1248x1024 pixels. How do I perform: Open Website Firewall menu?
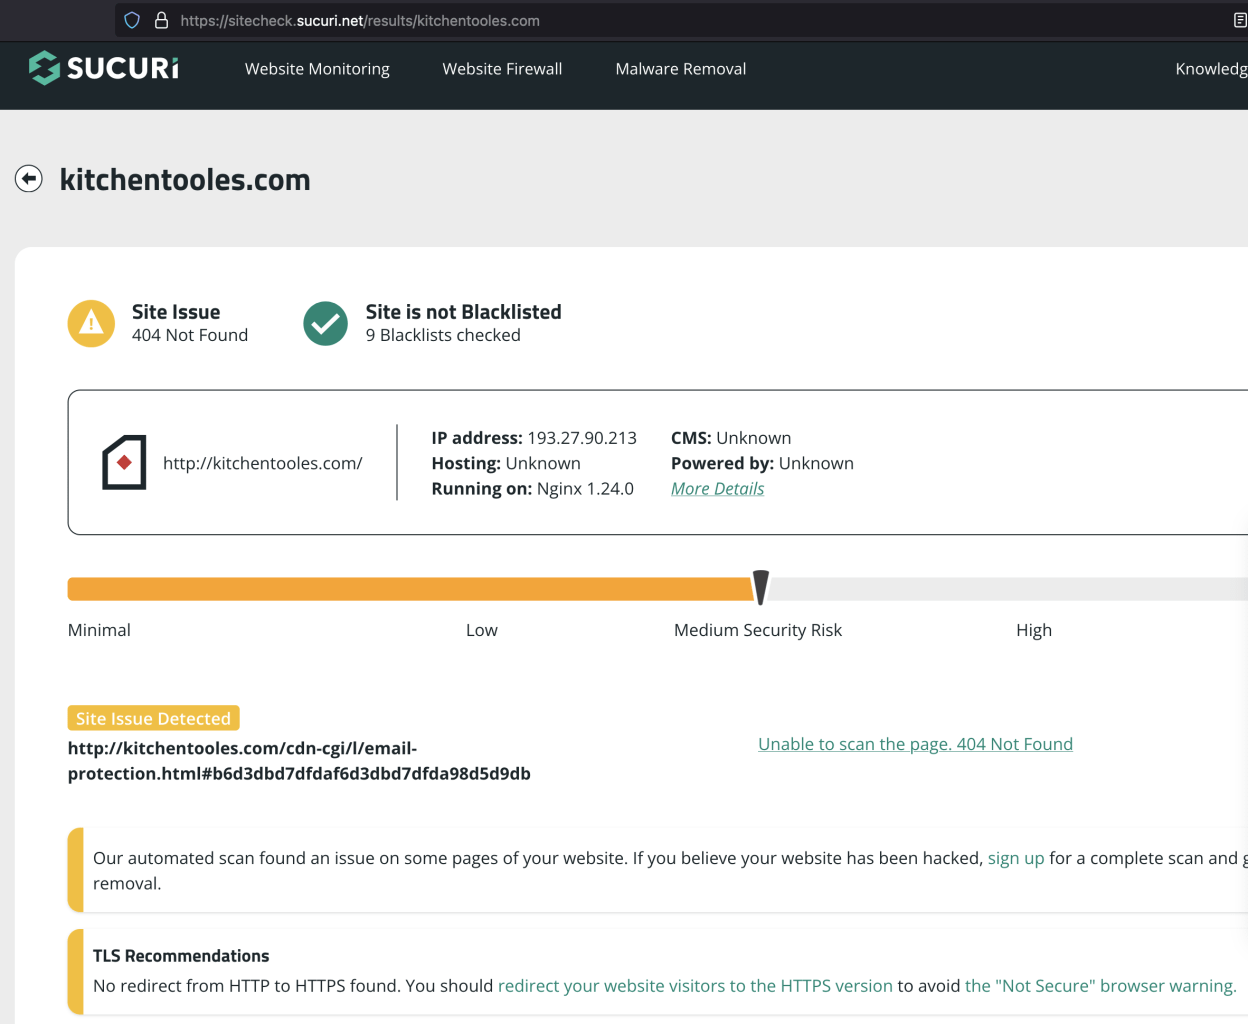[502, 69]
